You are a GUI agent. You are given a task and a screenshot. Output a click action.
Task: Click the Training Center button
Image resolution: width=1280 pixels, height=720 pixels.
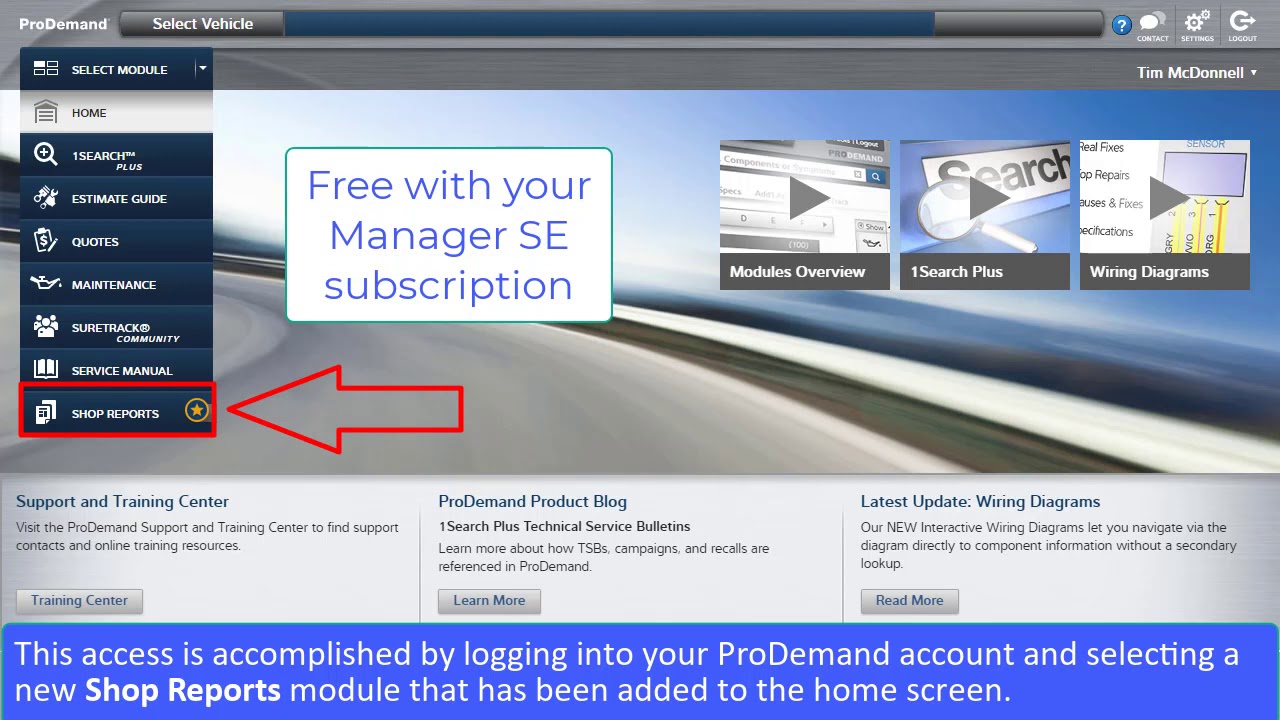(x=79, y=601)
